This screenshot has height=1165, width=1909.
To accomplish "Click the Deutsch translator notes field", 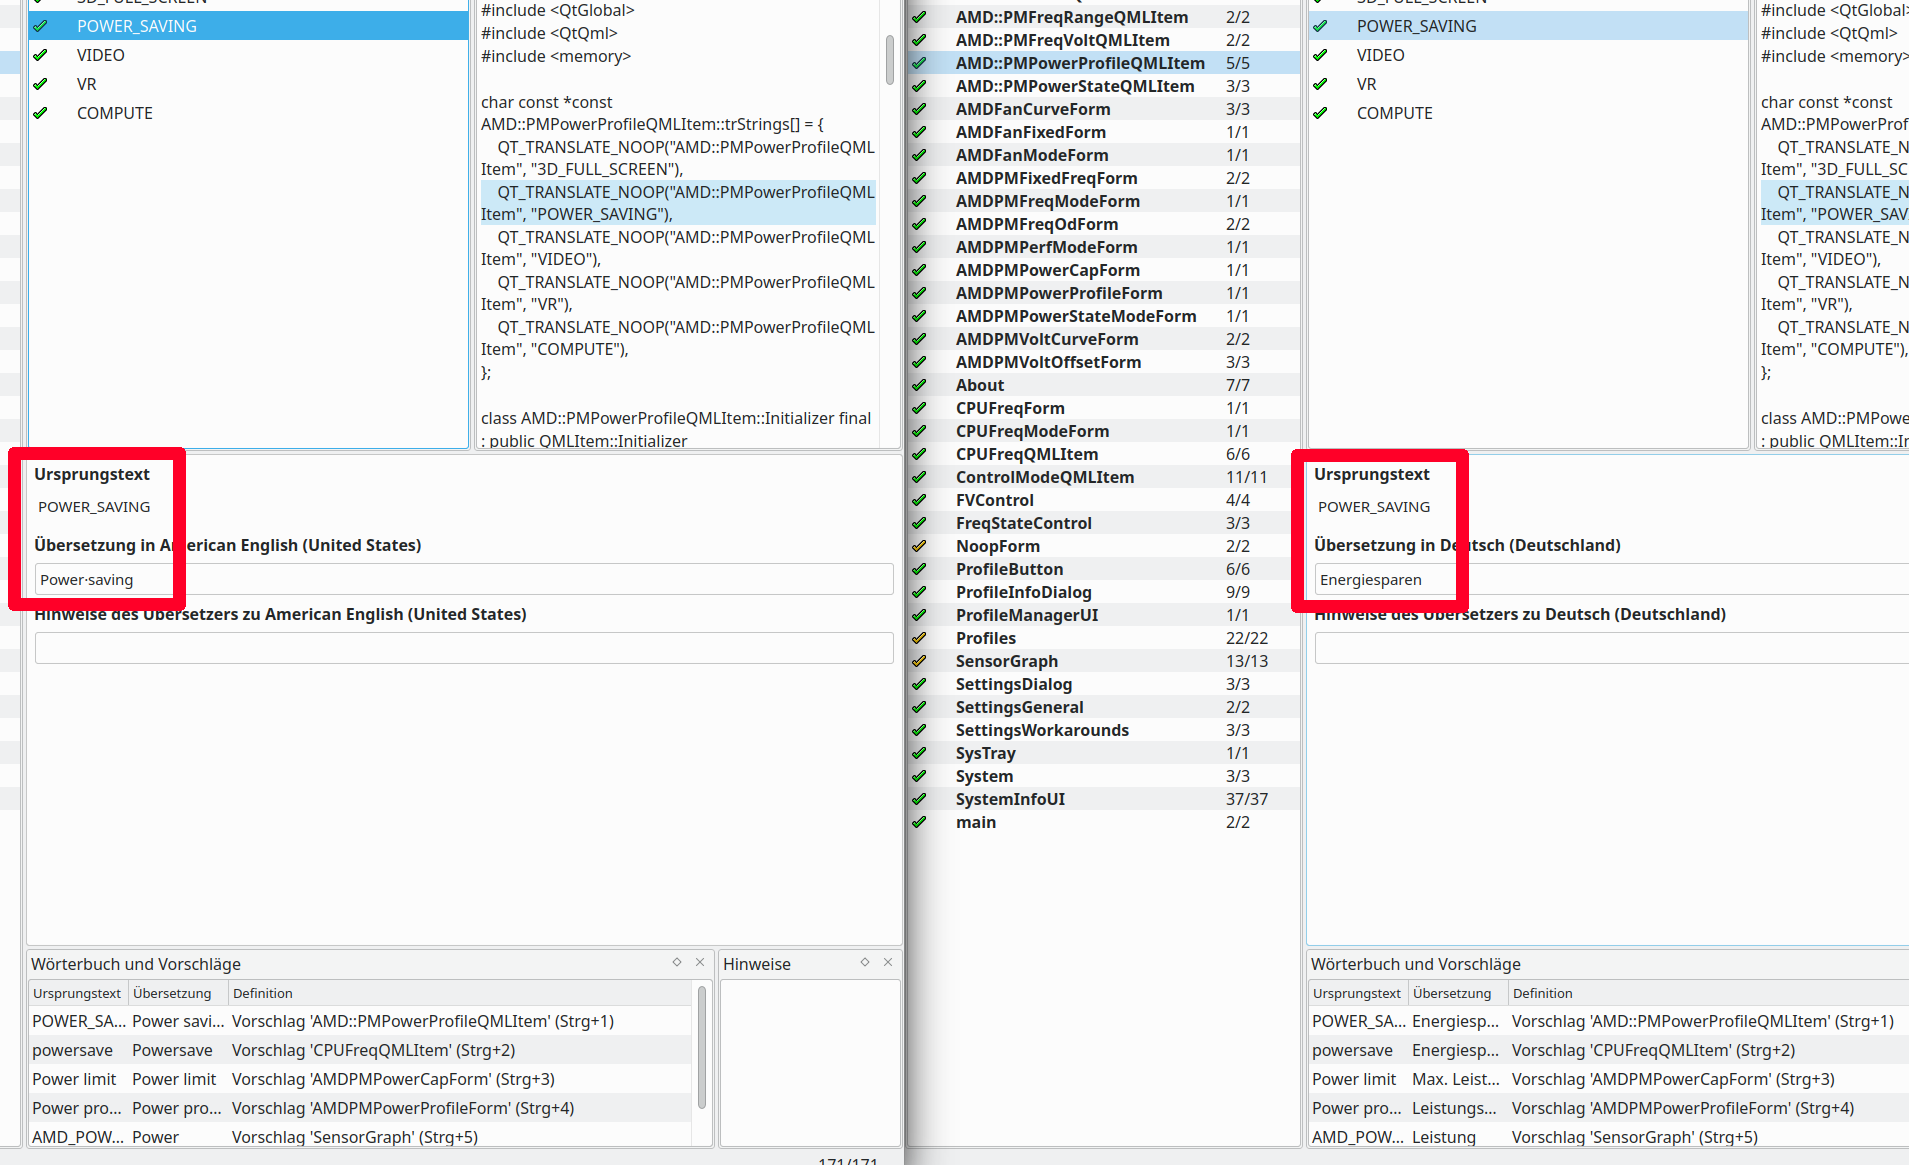I will tap(1612, 648).
